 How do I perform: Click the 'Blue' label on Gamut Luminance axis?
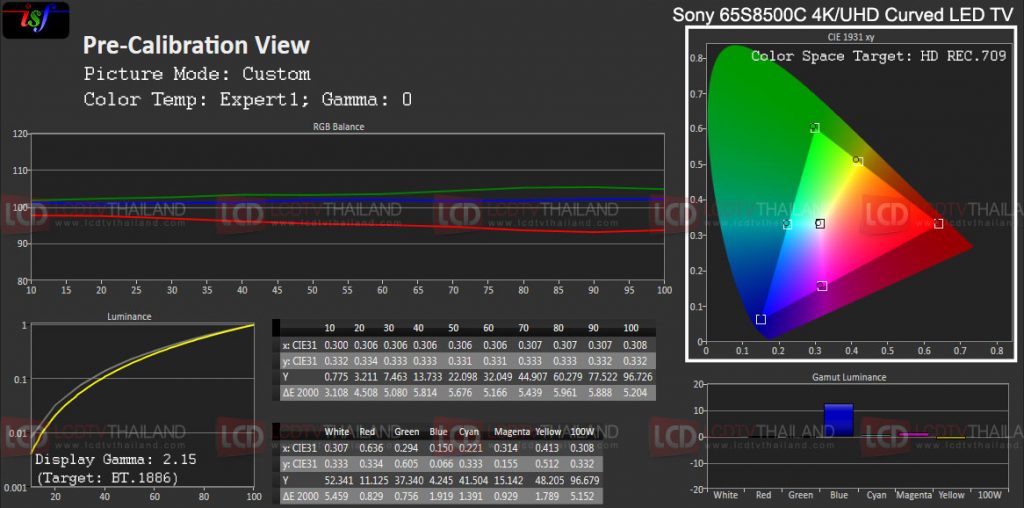(x=839, y=496)
